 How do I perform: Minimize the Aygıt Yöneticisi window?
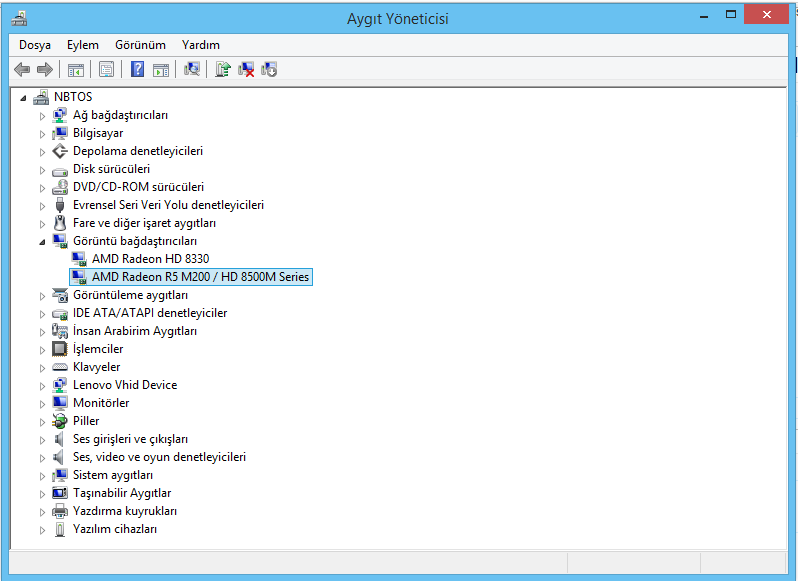click(704, 16)
